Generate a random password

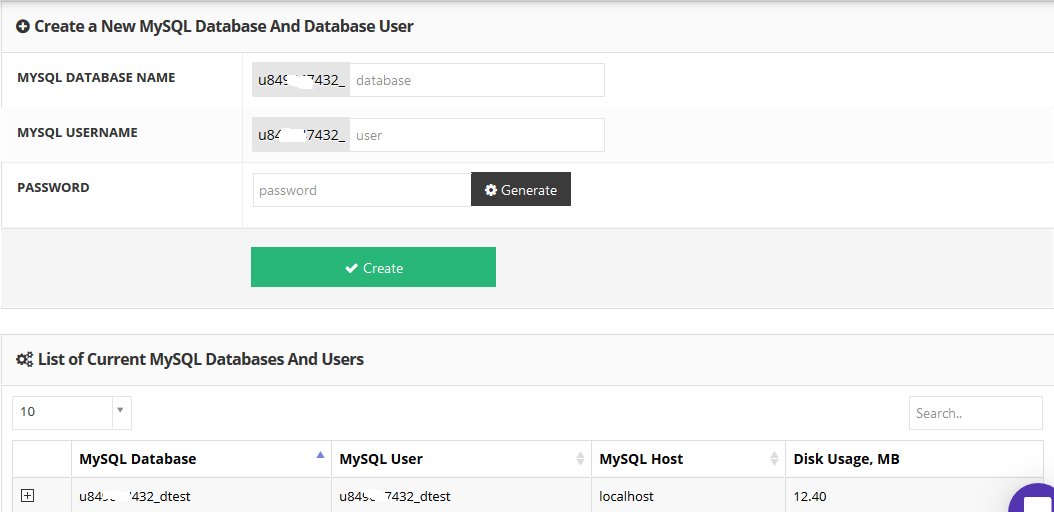[x=521, y=190]
